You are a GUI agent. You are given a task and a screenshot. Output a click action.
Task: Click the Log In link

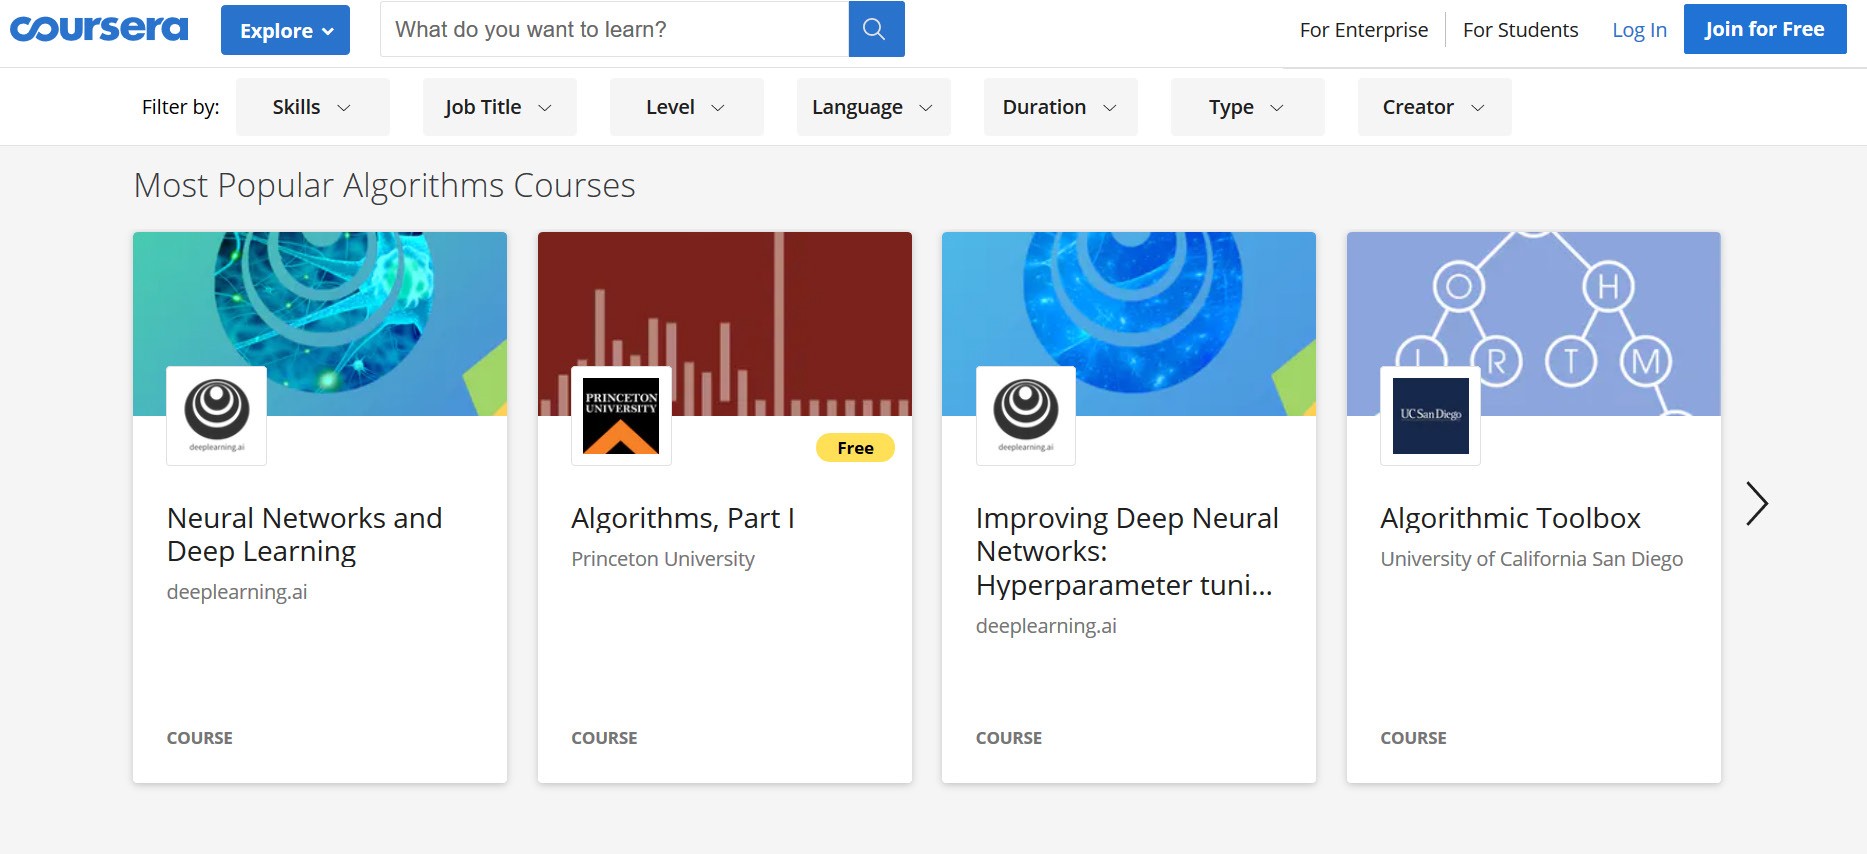click(1639, 30)
